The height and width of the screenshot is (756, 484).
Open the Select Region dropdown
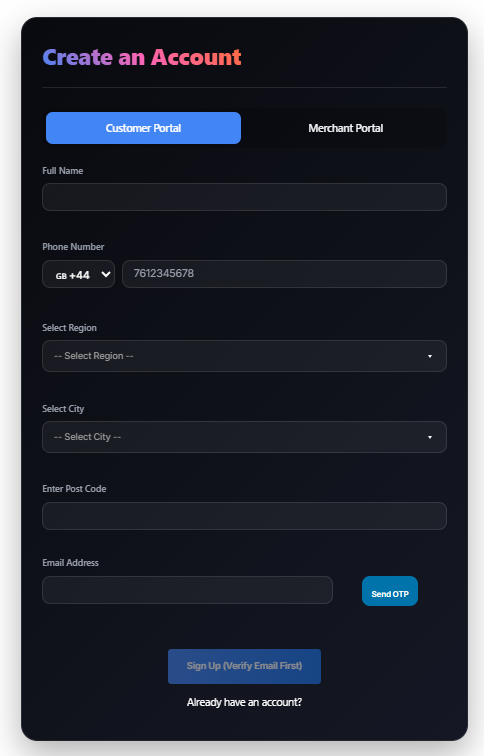(244, 356)
